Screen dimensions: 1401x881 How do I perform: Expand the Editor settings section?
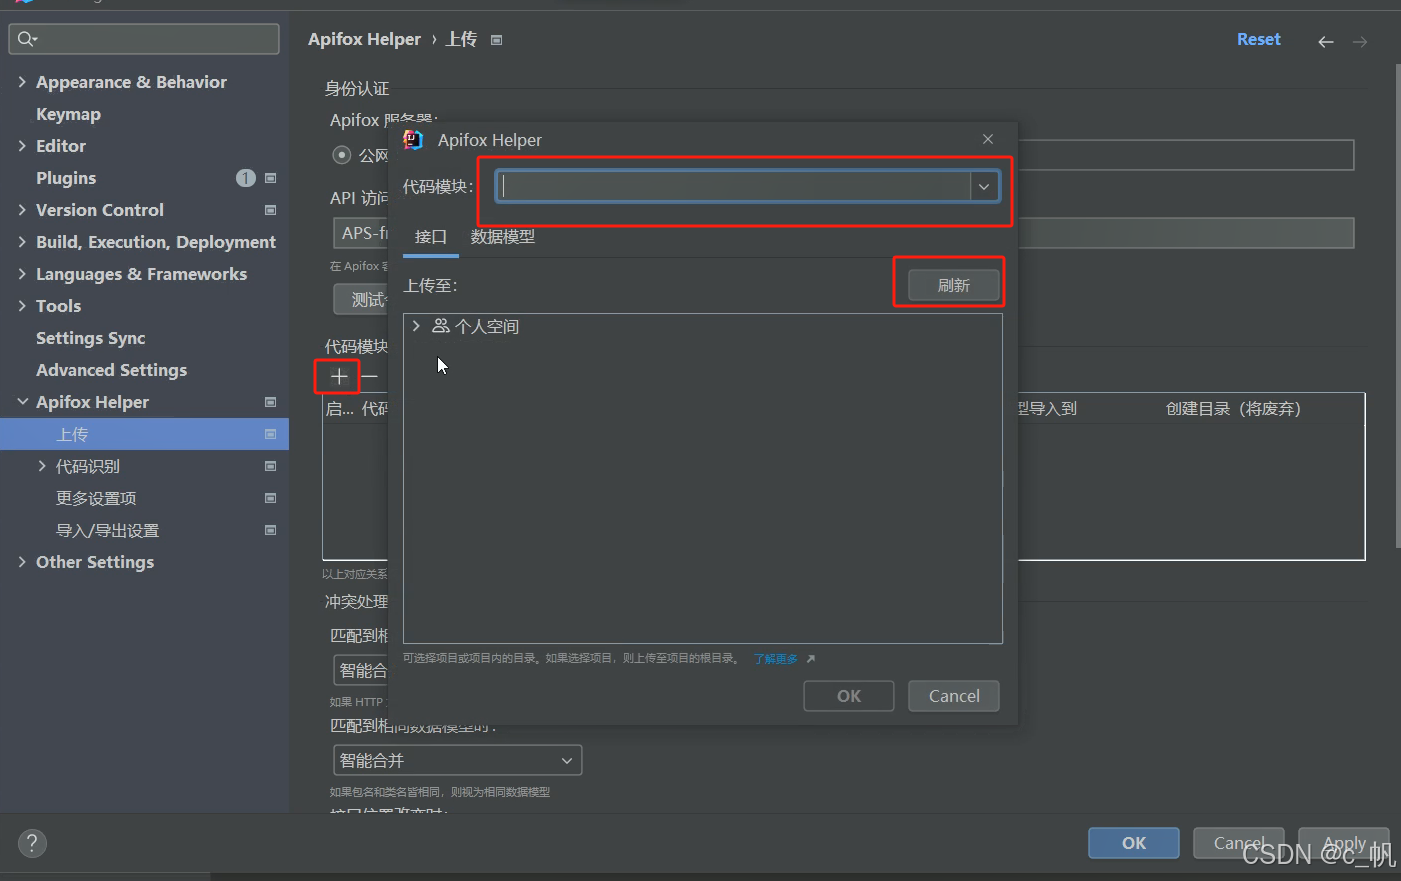(x=22, y=146)
